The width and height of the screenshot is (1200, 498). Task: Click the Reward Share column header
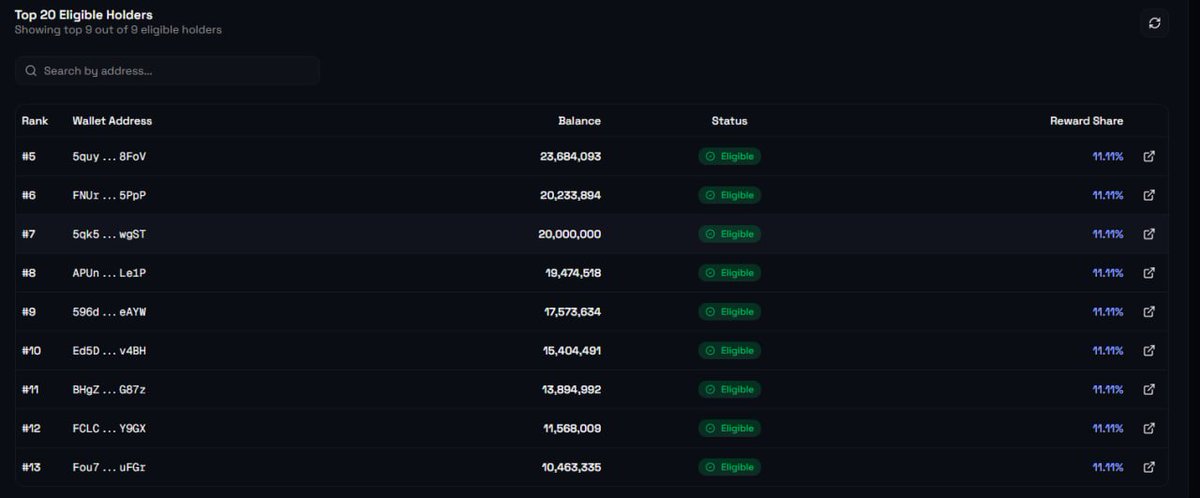click(1086, 121)
